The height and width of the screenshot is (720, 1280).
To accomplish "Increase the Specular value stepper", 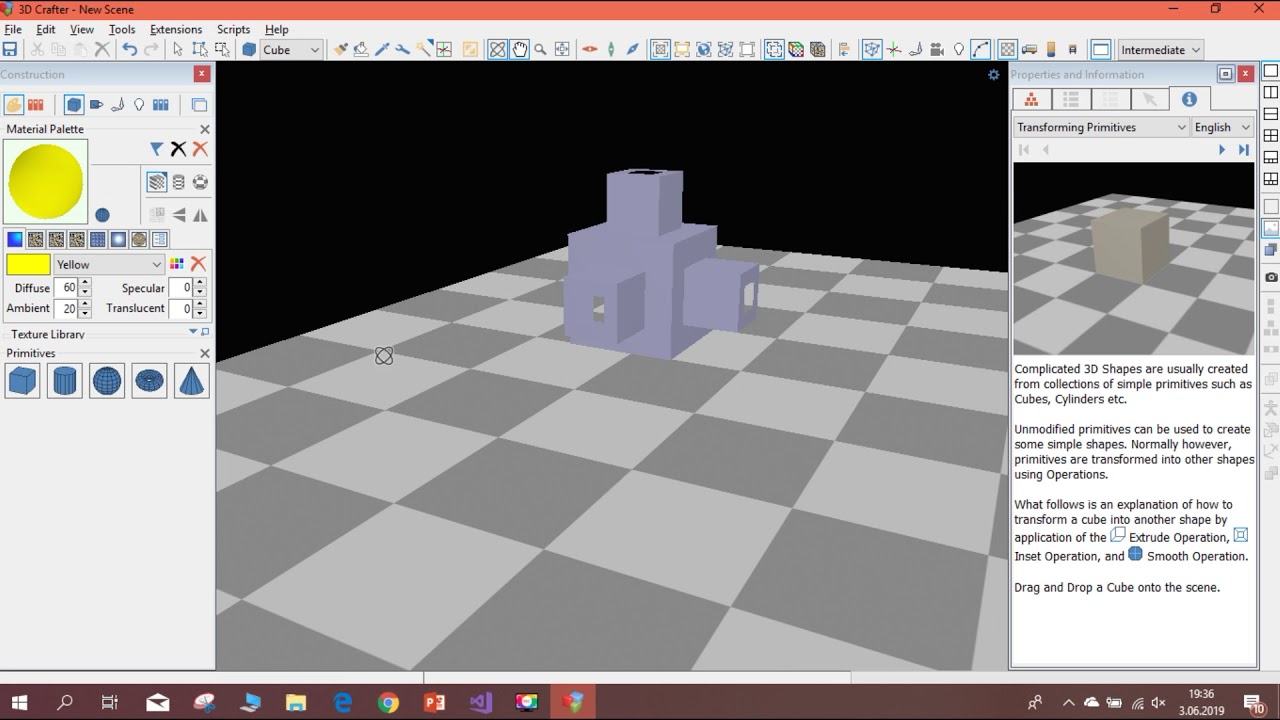I will (200, 283).
